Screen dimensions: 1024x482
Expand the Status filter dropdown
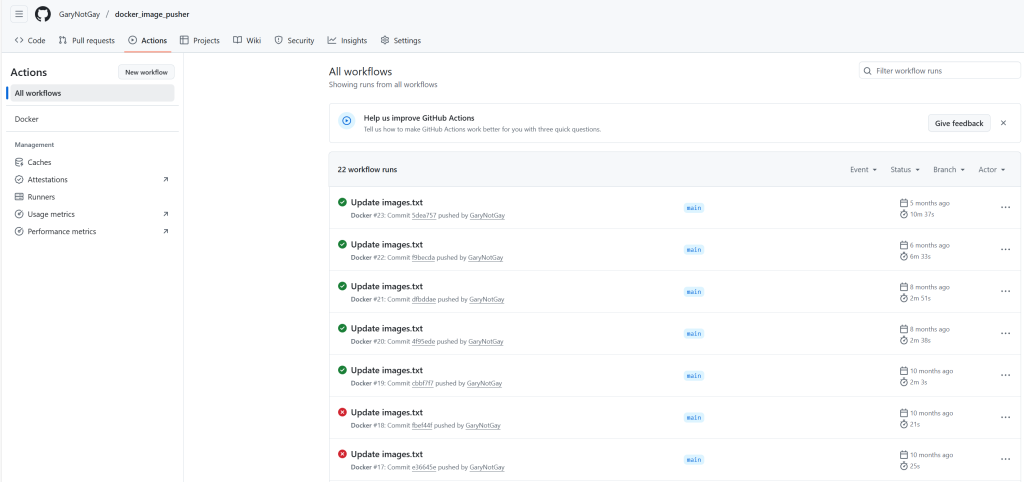point(906,170)
